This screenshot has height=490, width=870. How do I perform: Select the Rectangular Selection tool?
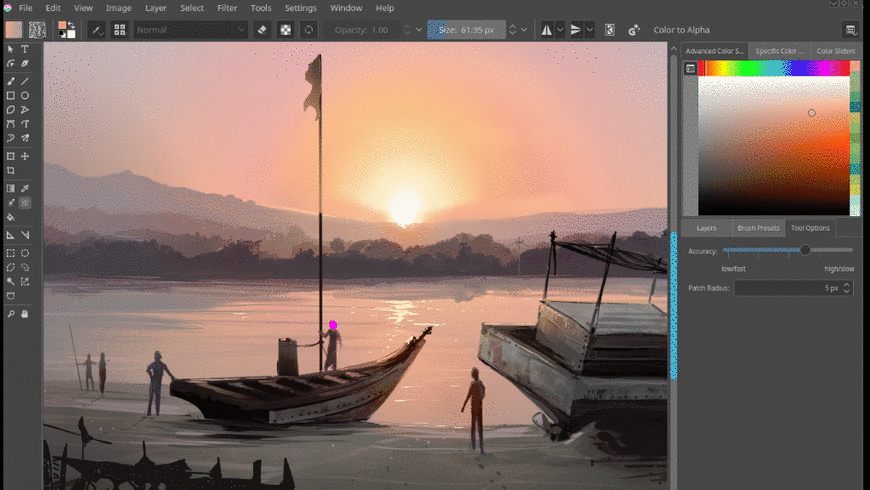point(11,253)
